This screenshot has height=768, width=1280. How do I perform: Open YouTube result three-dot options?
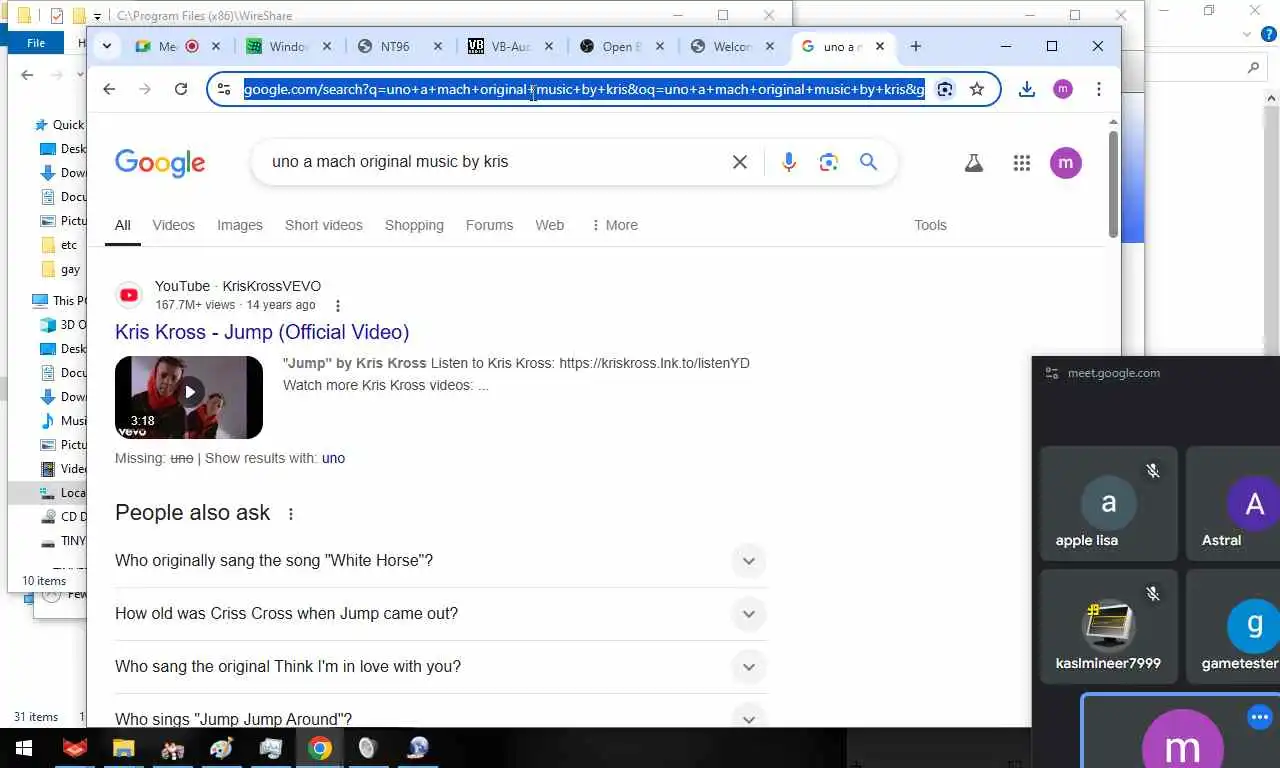(x=338, y=306)
